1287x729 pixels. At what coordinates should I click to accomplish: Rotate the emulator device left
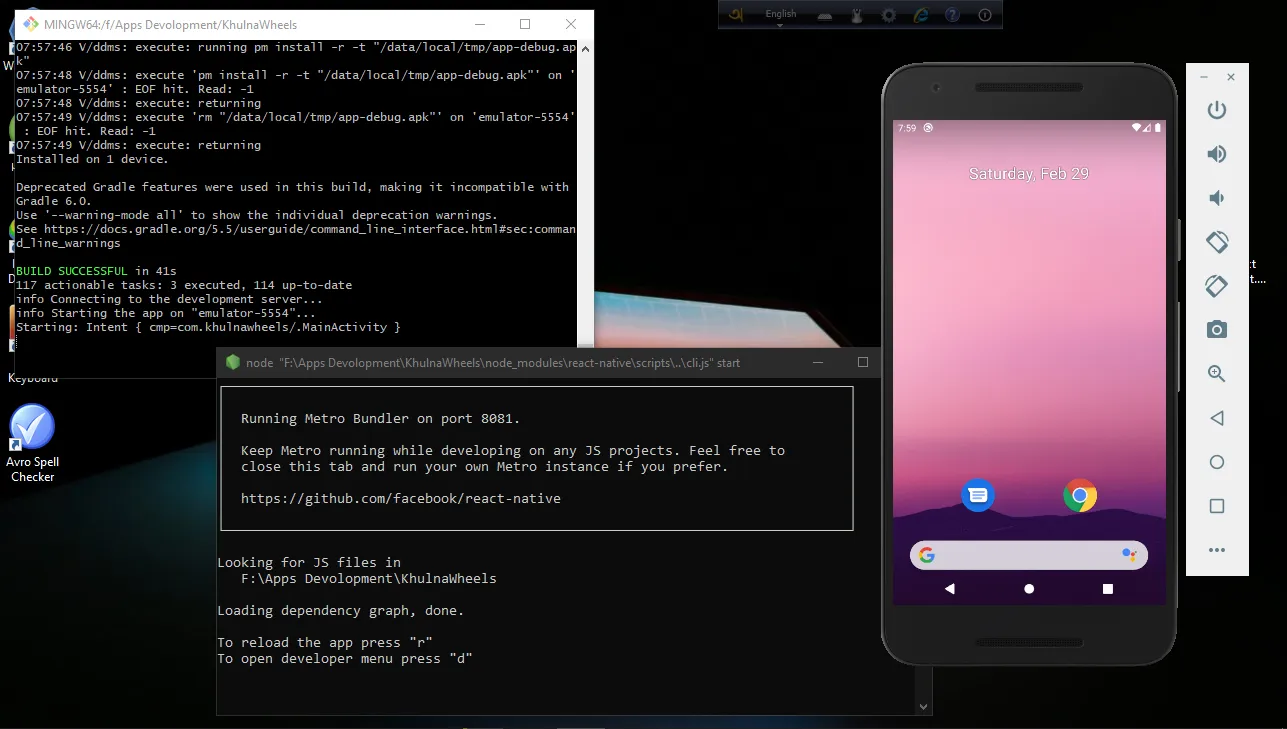1217,242
